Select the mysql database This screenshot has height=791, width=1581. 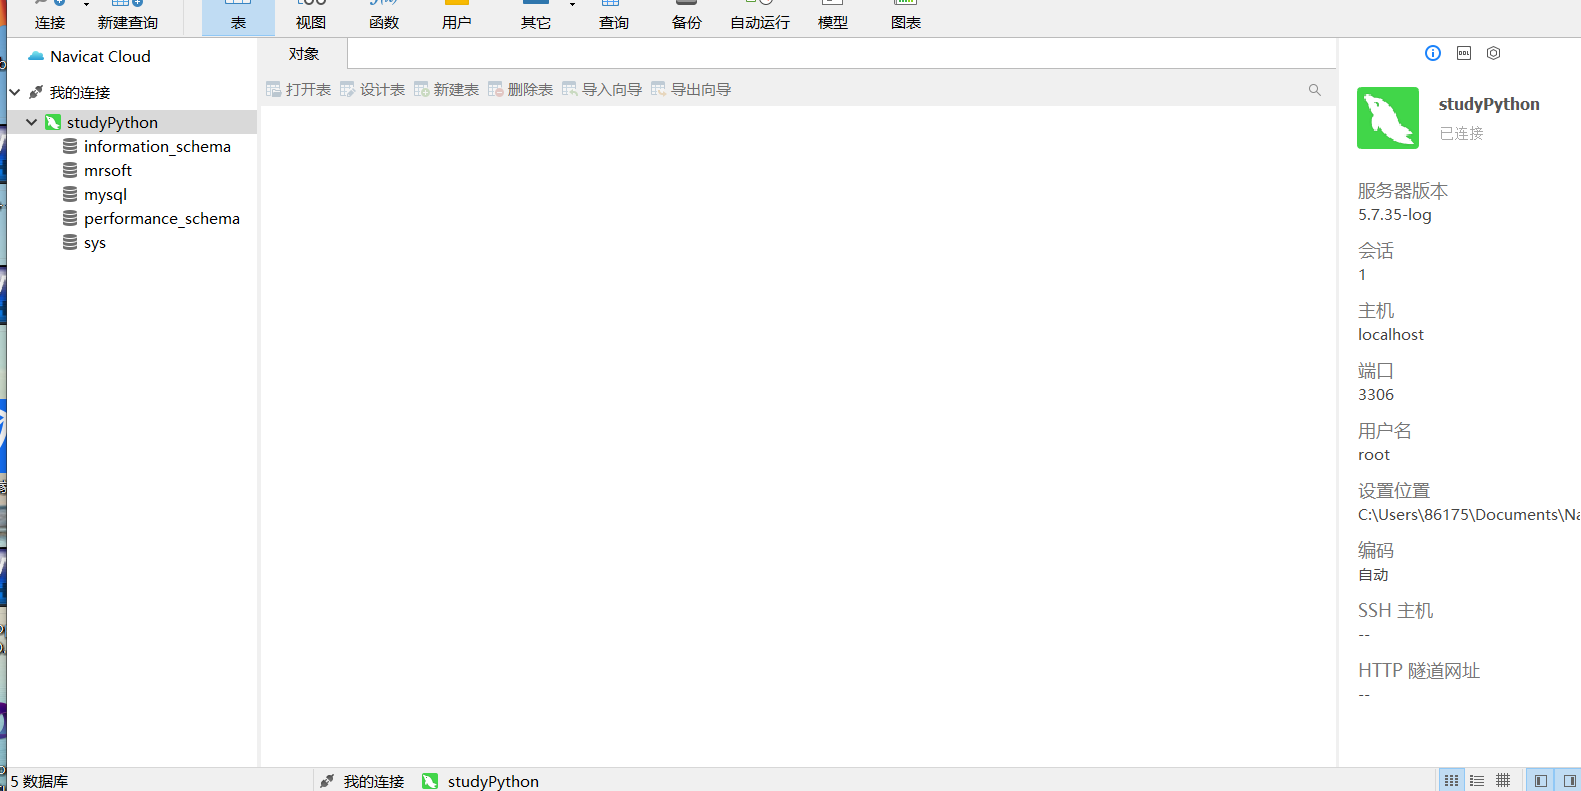pyautogui.click(x=105, y=195)
